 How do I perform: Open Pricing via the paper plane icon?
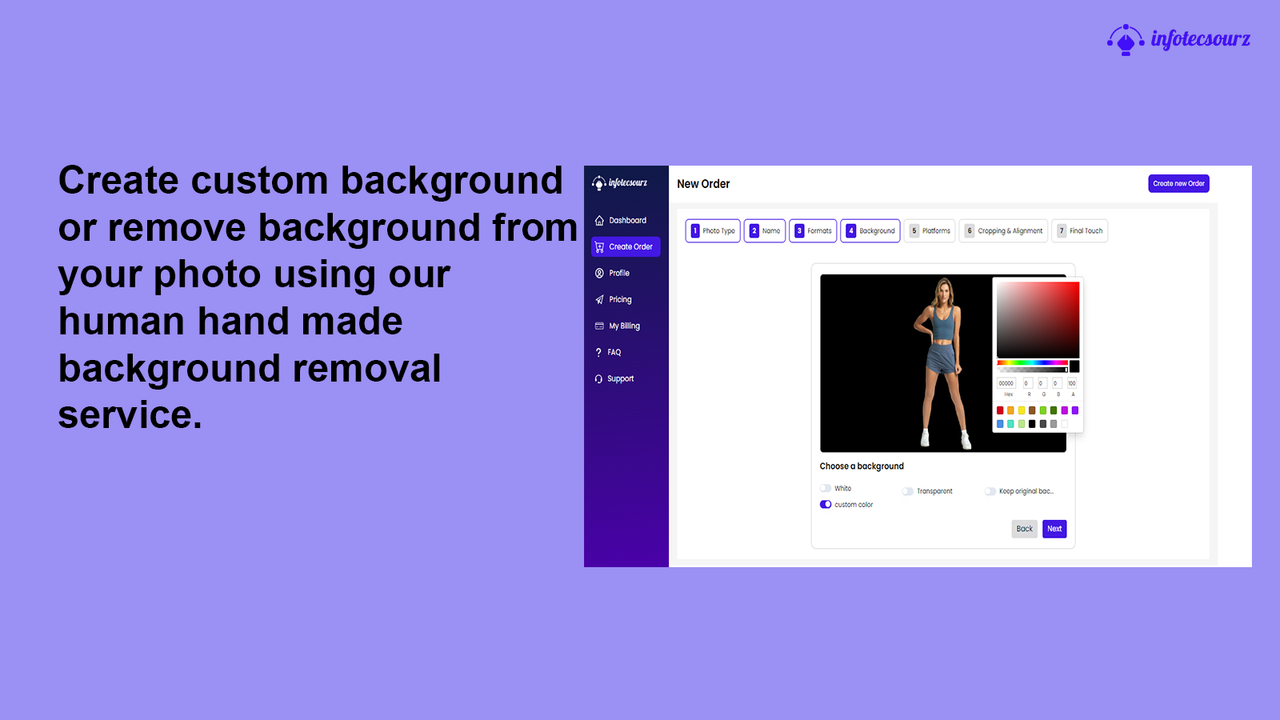599,299
